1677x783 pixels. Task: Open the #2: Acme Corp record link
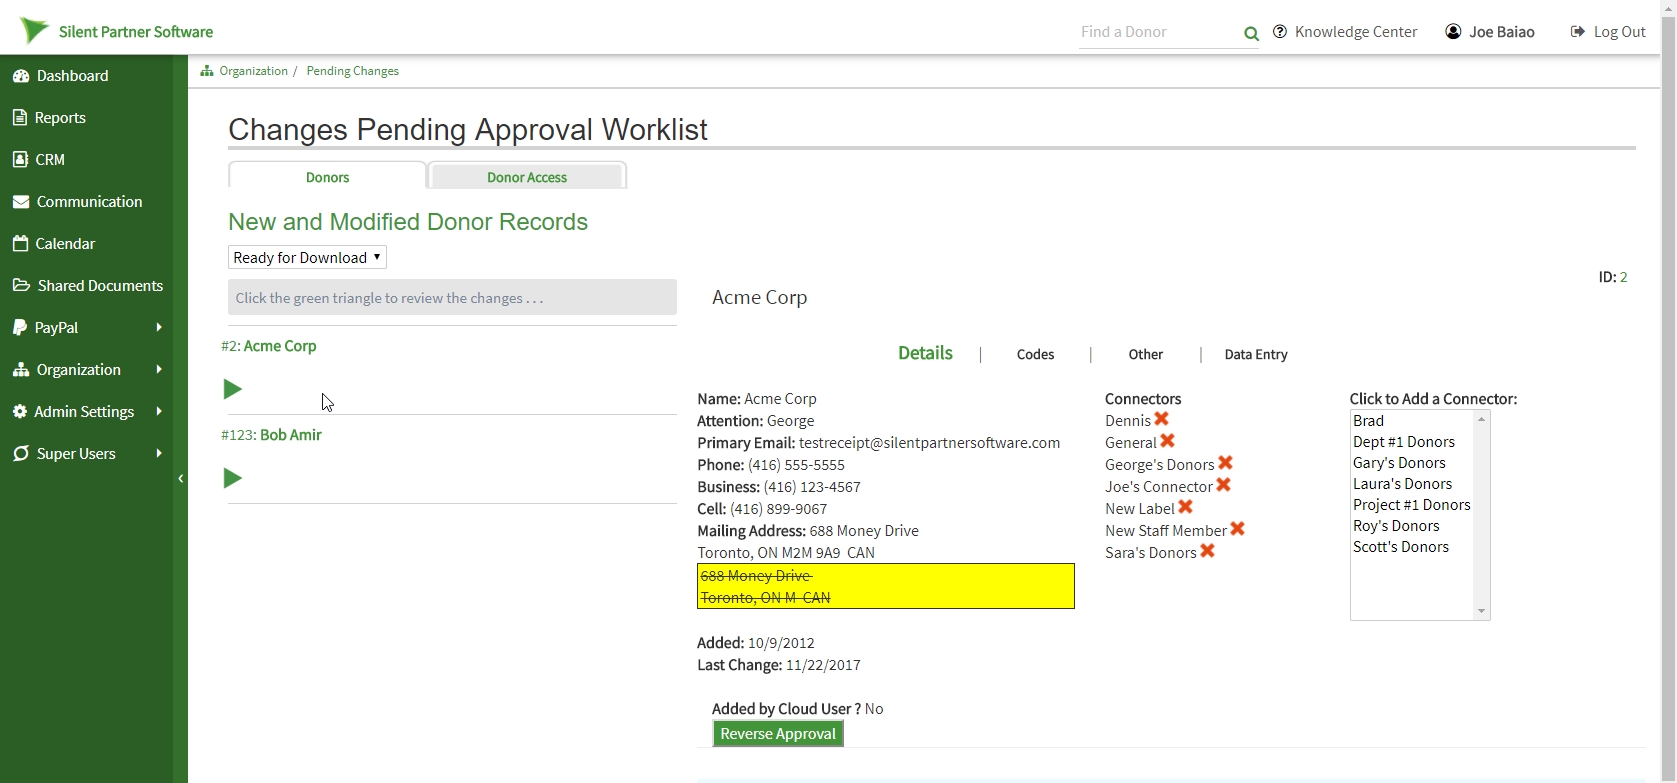coord(269,346)
